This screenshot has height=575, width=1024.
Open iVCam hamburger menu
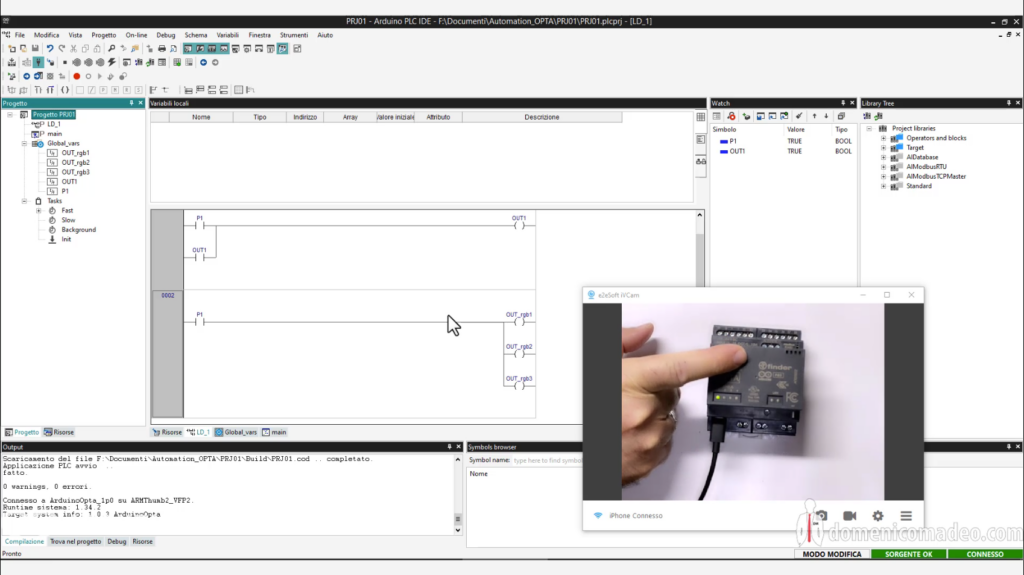click(x=906, y=516)
